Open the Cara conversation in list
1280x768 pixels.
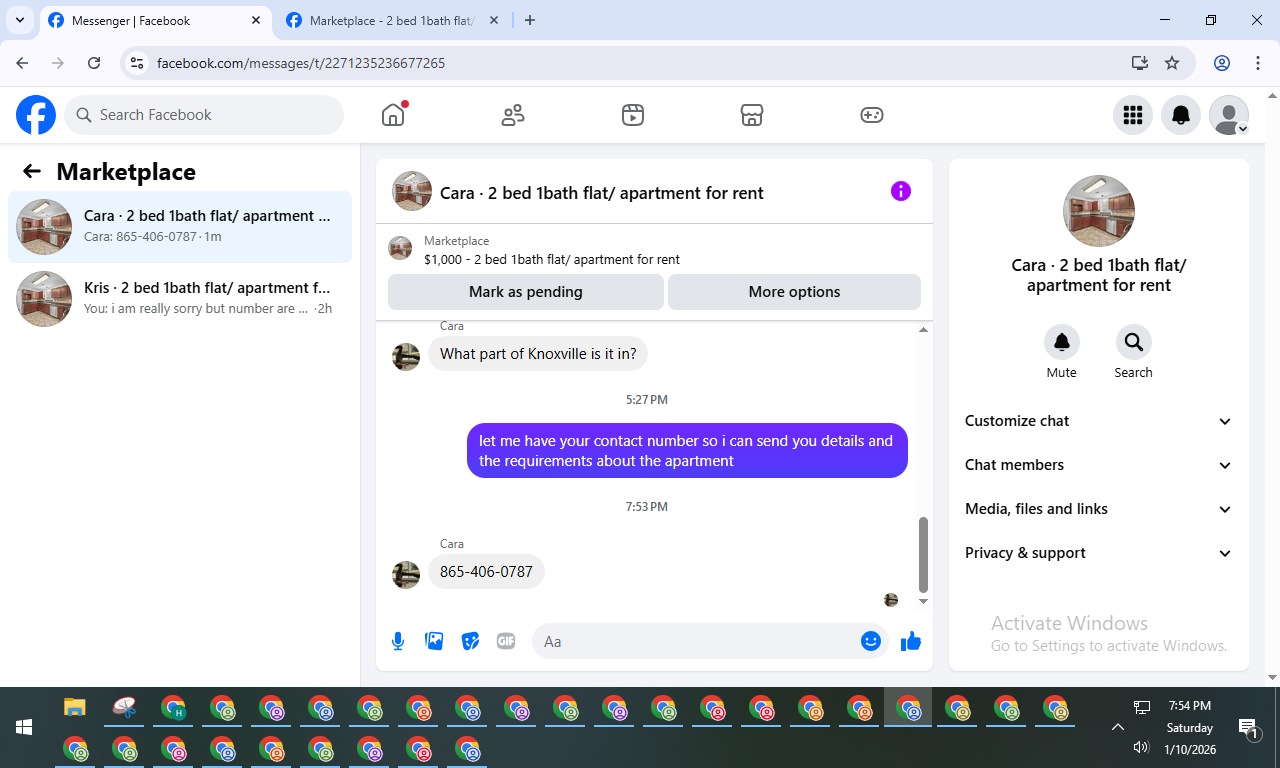pos(180,227)
